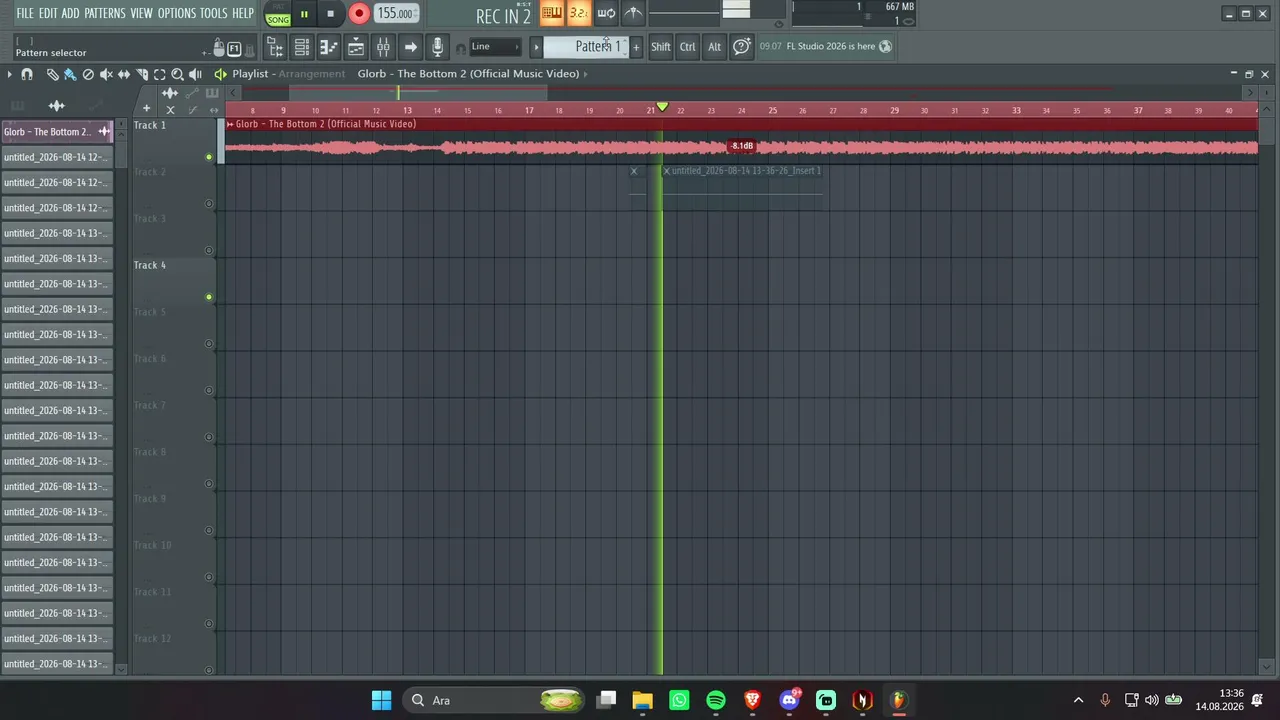The height and width of the screenshot is (720, 1280).
Task: Click the arrow left of Pattern 1
Action: click(536, 47)
